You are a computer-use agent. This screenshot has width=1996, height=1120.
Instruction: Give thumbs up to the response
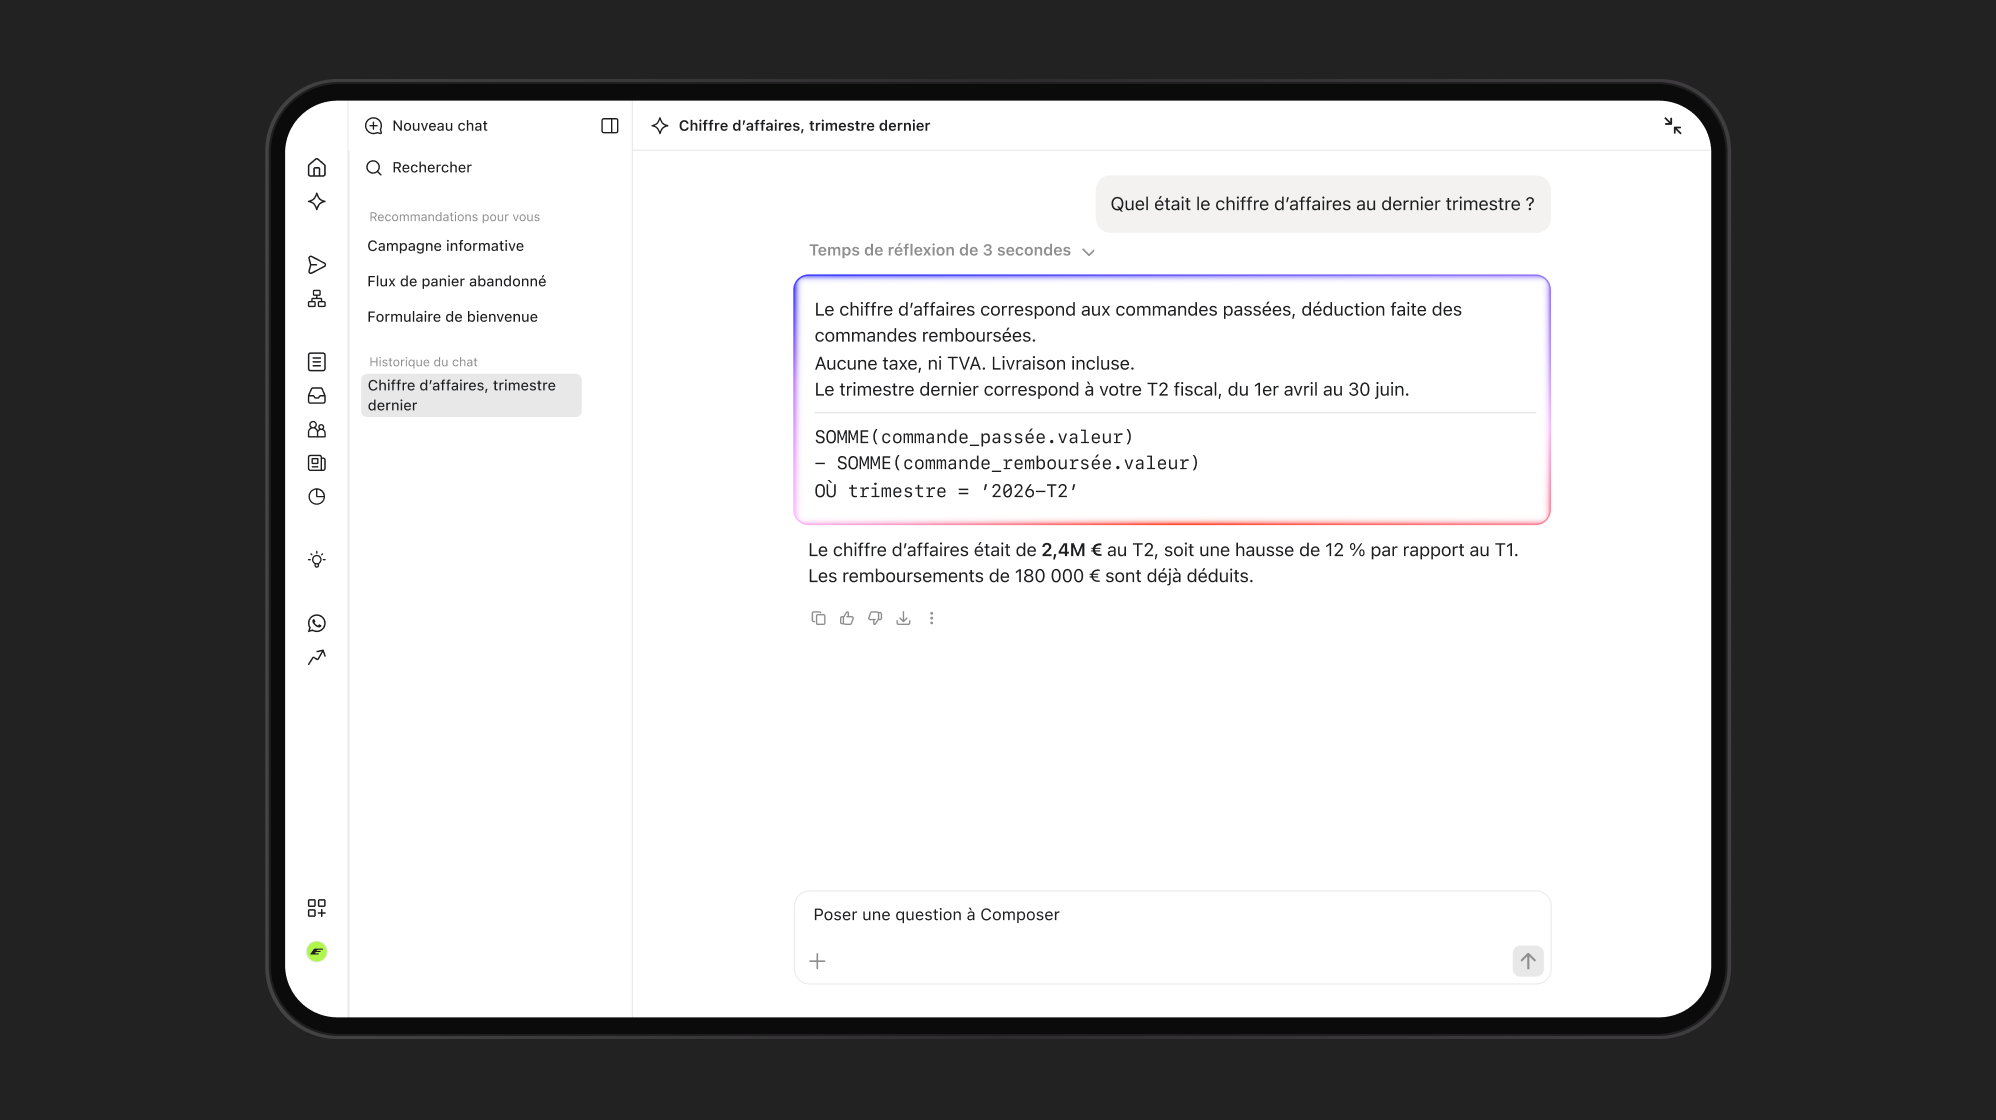click(x=847, y=619)
